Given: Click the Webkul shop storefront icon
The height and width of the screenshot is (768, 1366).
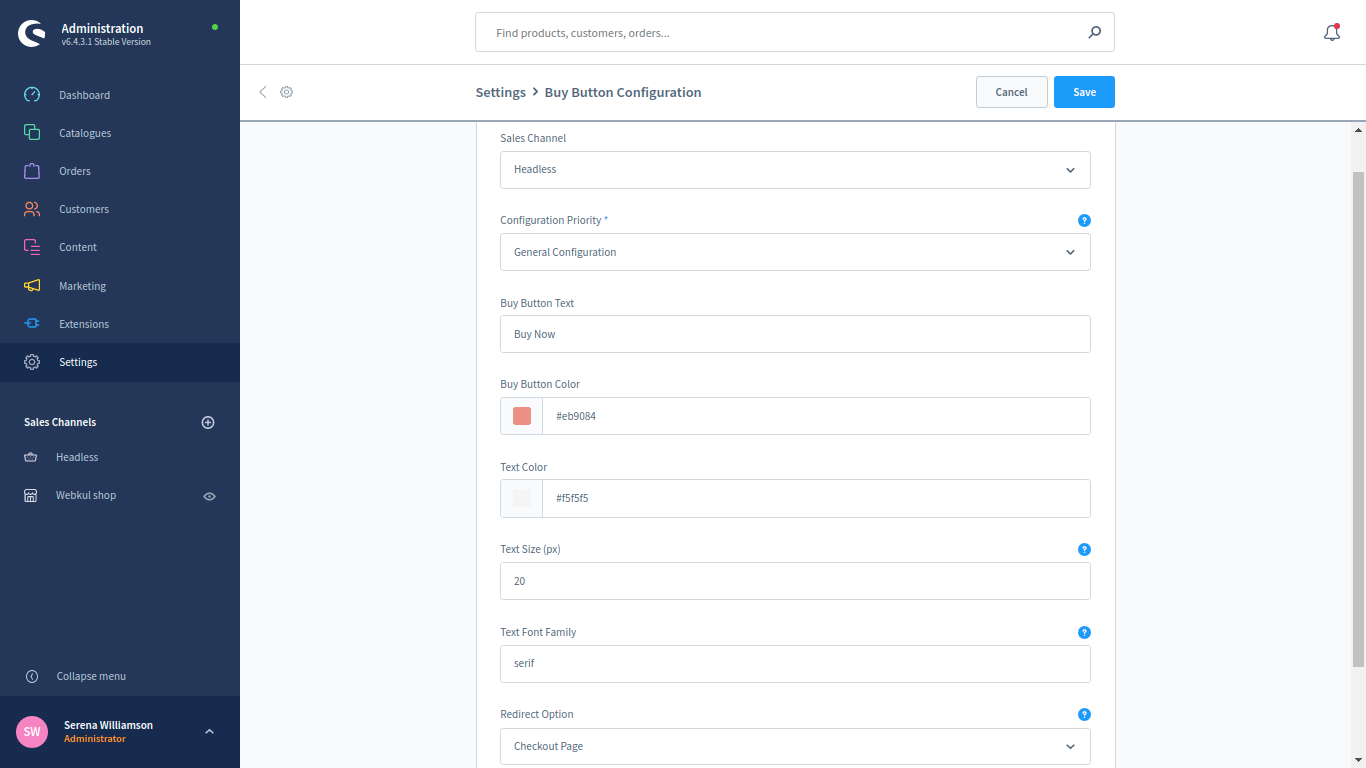Looking at the screenshot, I should pyautogui.click(x=31, y=495).
